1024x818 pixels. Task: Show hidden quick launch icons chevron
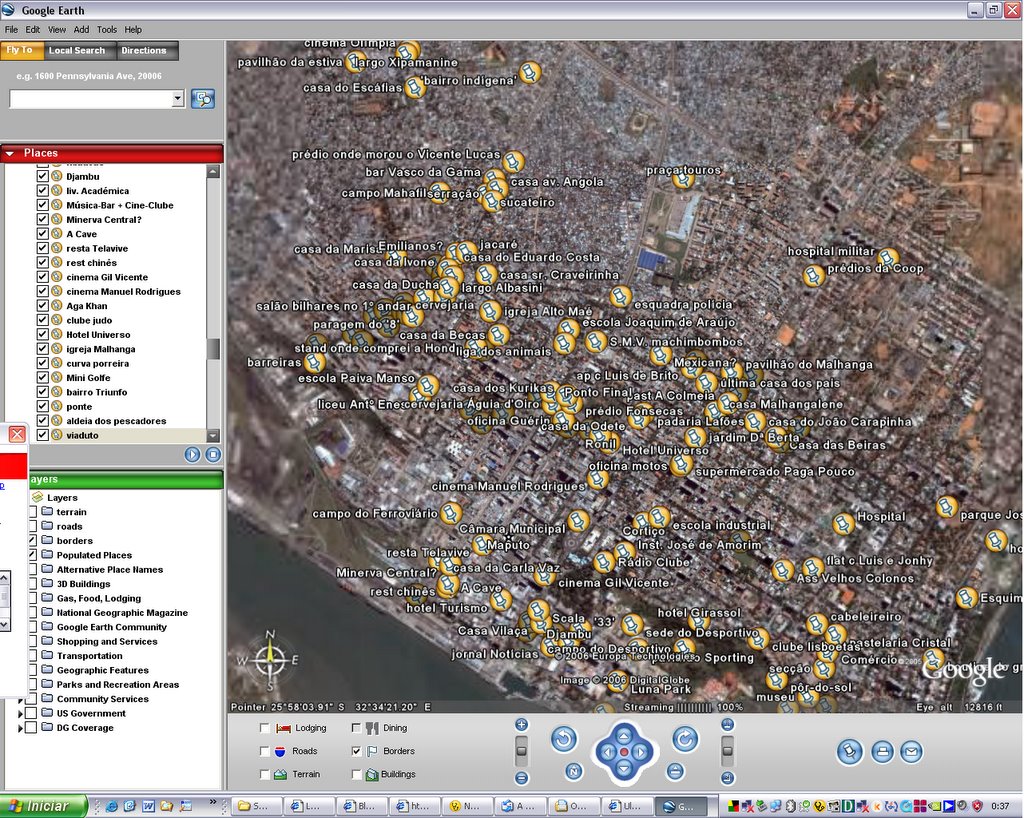point(212,802)
